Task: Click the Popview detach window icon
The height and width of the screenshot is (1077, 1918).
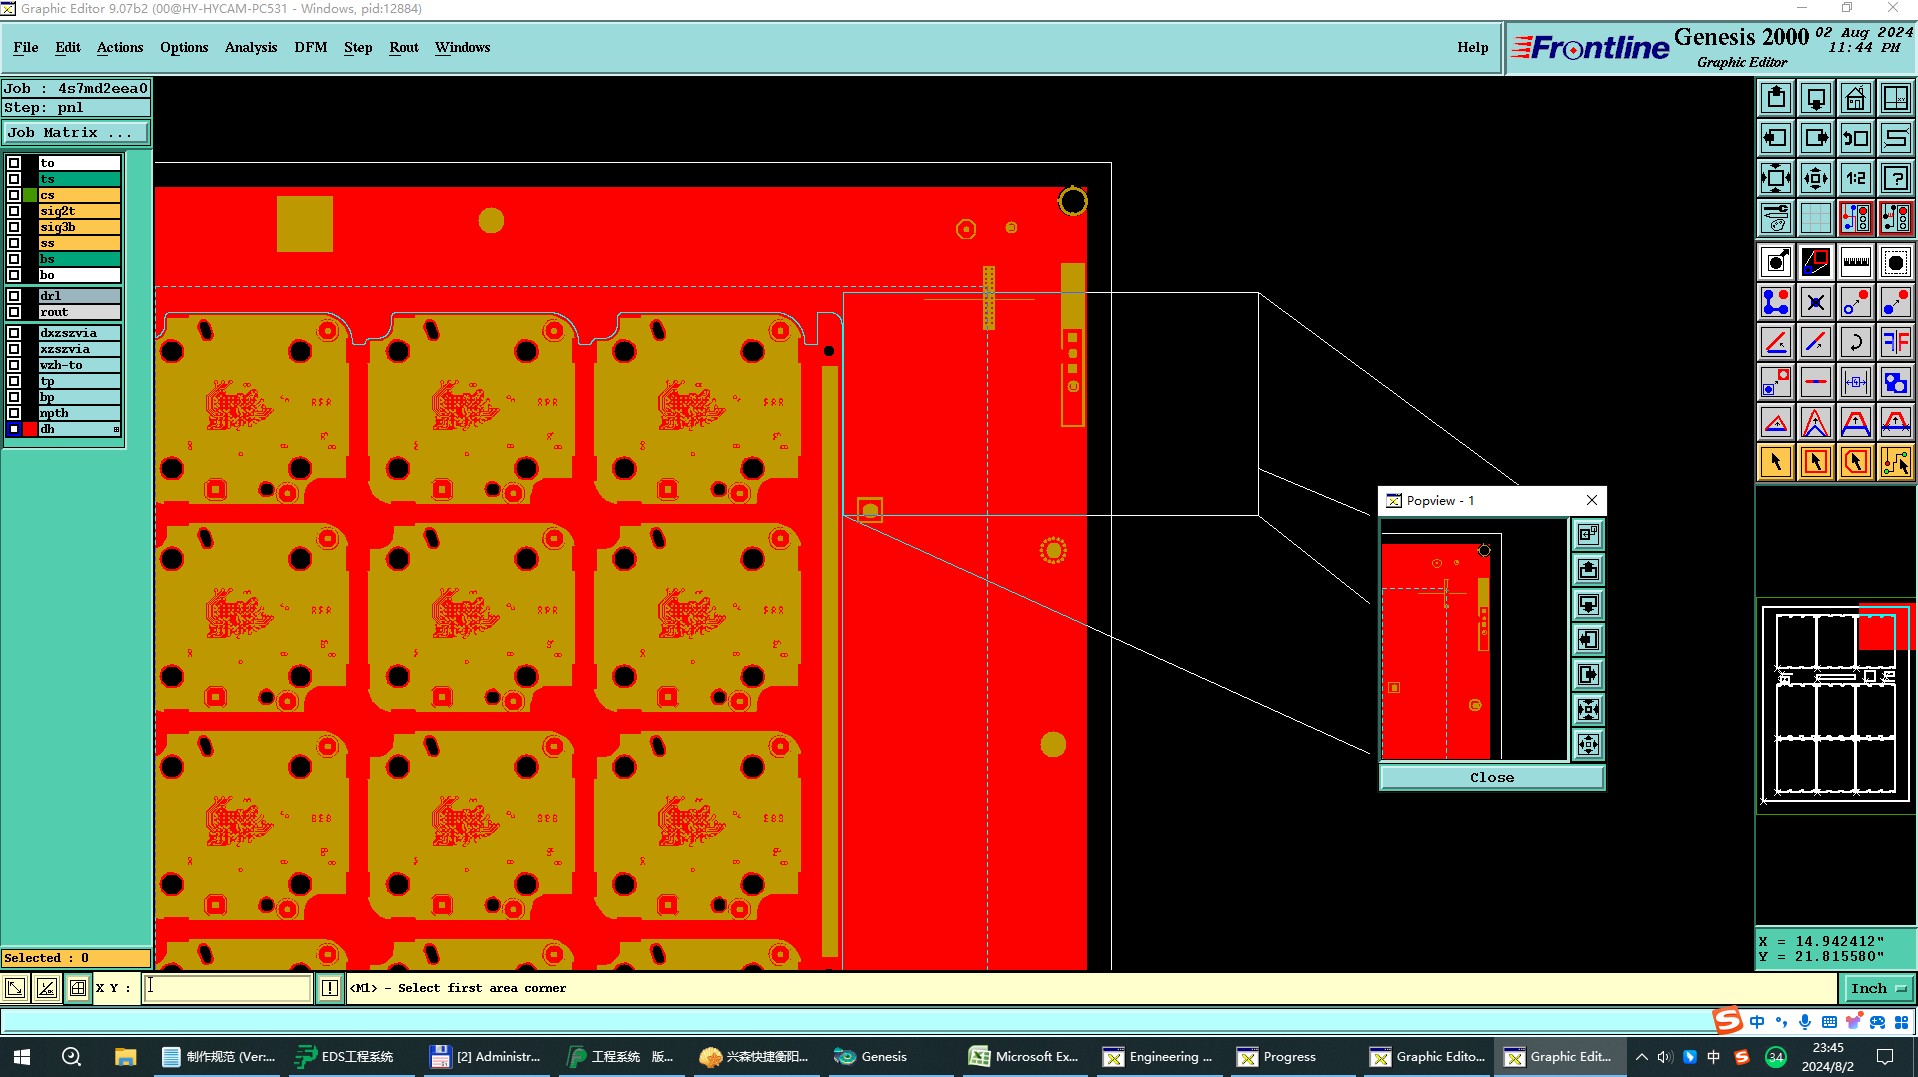Action: (x=1588, y=535)
